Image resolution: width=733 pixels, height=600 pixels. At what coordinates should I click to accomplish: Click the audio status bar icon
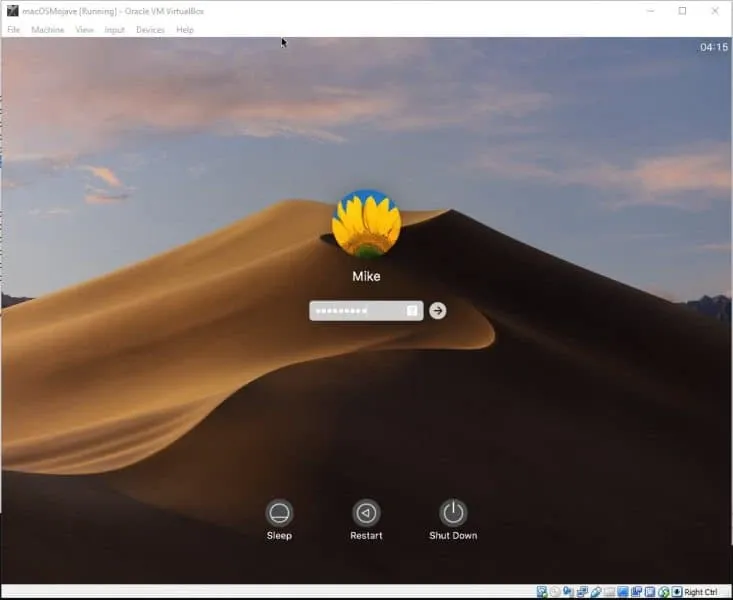(x=568, y=592)
